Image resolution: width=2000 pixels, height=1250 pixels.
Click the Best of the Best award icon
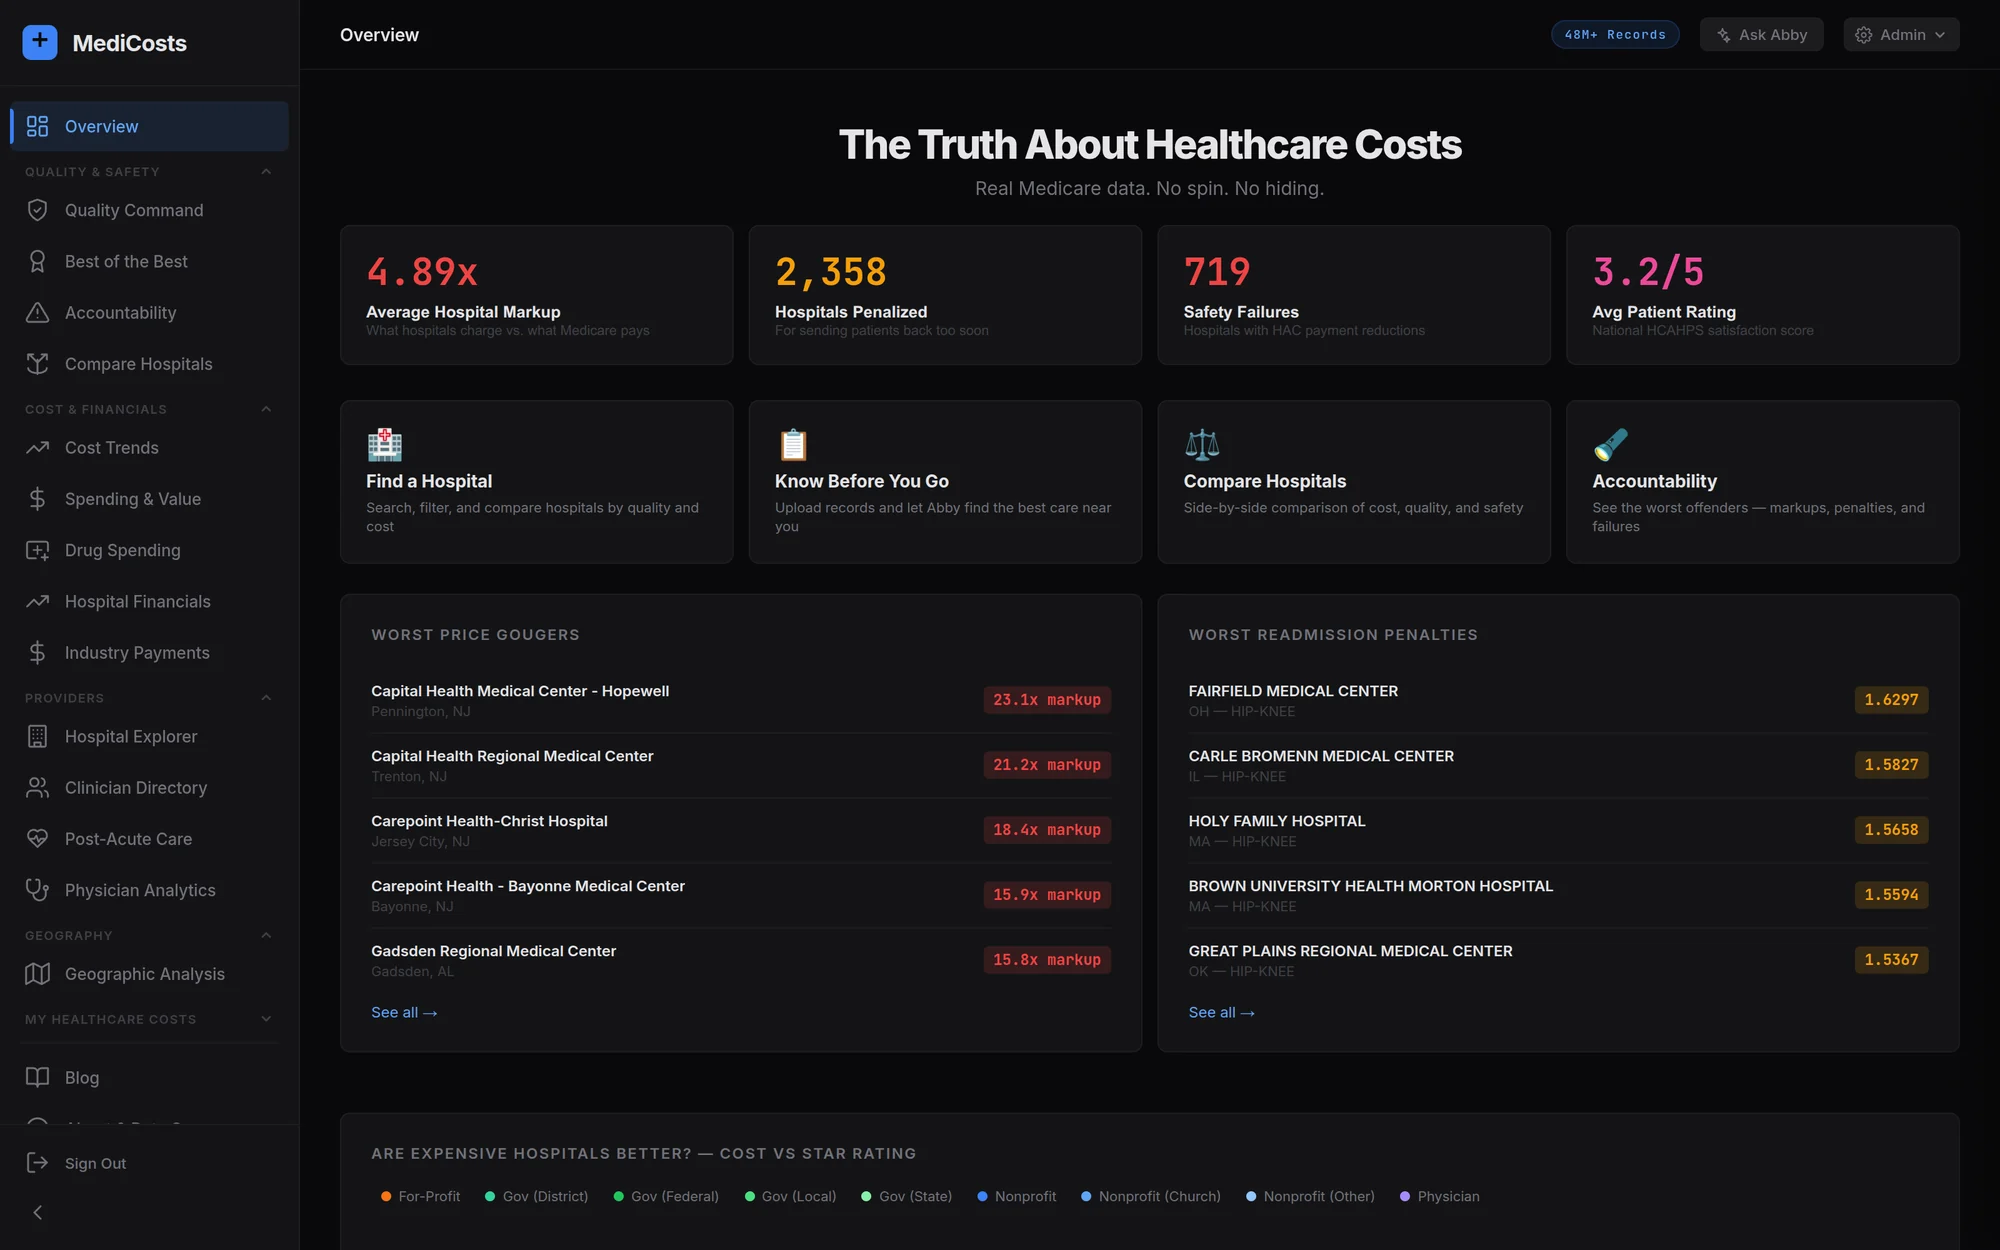(37, 261)
